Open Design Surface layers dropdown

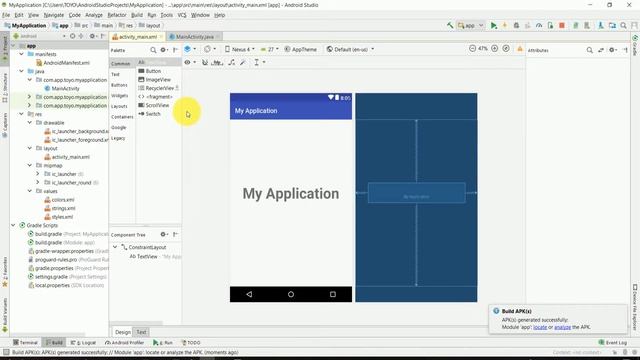coord(190,49)
